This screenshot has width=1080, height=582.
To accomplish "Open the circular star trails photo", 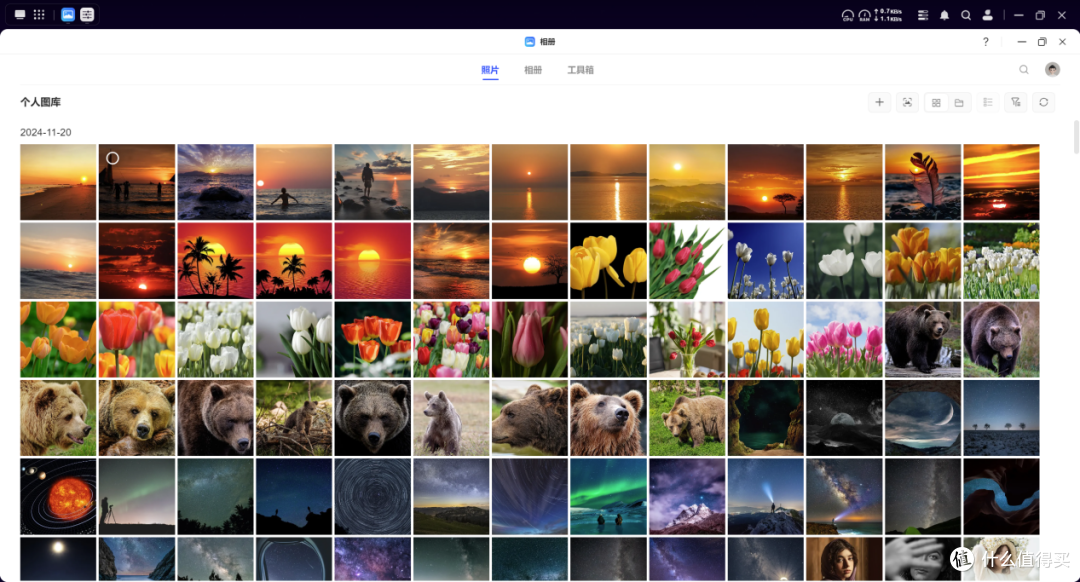I will pyautogui.click(x=372, y=496).
